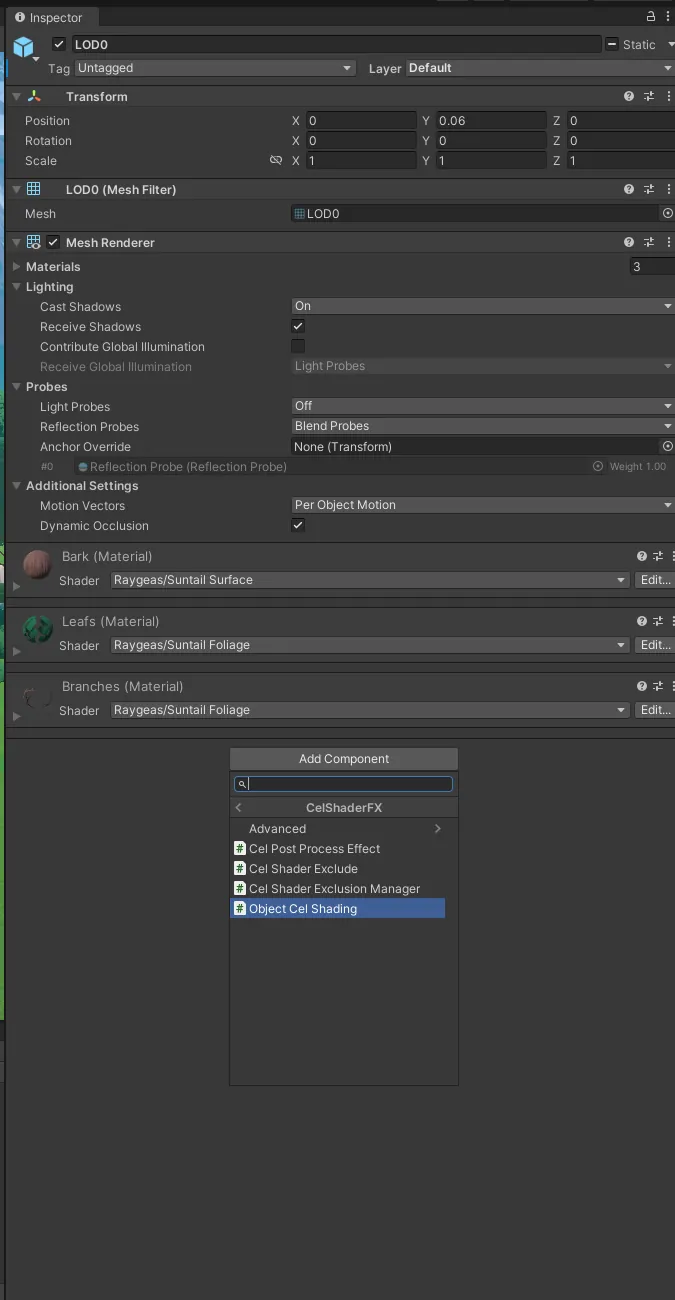The image size is (675, 1300).
Task: Select Cel Post Process Effect component
Action: coord(338,848)
